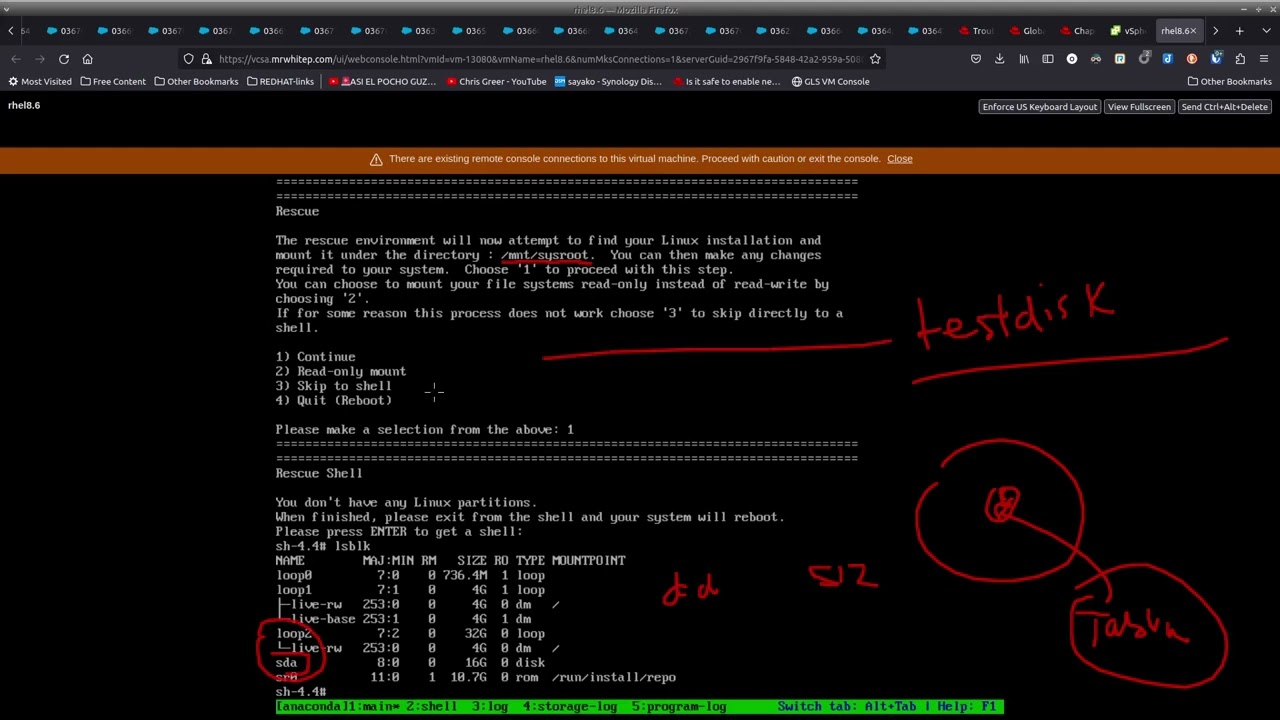Open a new browser tab
Screen dimensions: 1280x720
[x=1240, y=31]
